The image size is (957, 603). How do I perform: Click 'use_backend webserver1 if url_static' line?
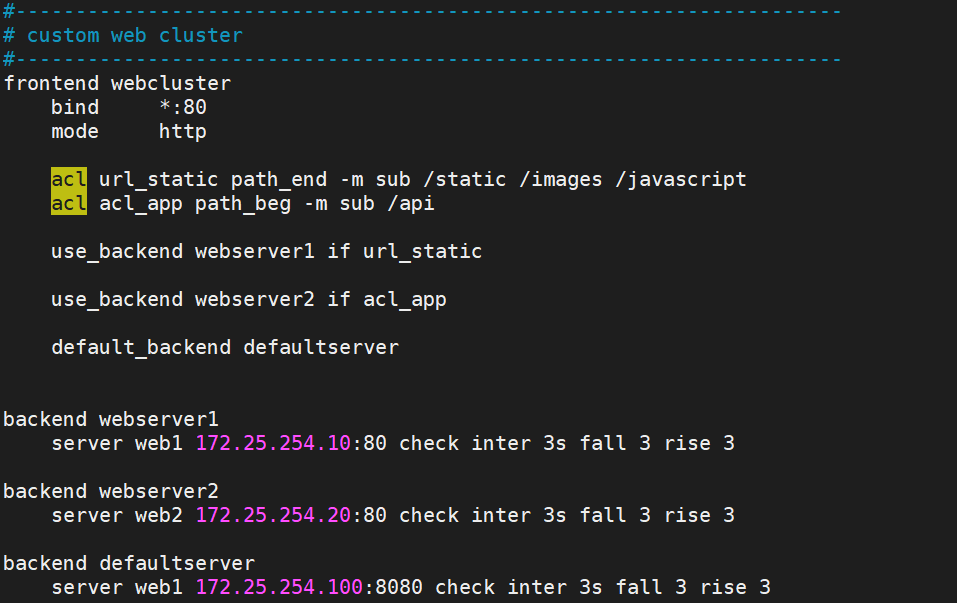[x=267, y=251]
